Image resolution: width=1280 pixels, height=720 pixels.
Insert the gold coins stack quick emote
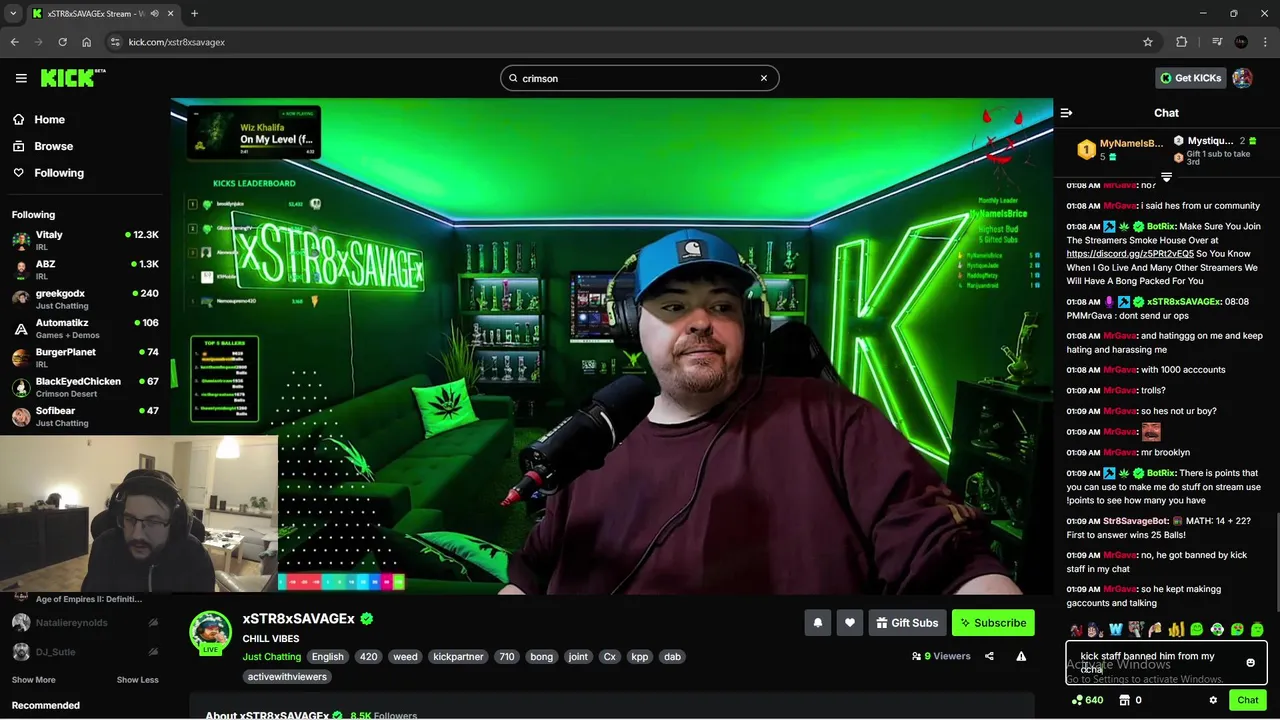coord(1176,630)
